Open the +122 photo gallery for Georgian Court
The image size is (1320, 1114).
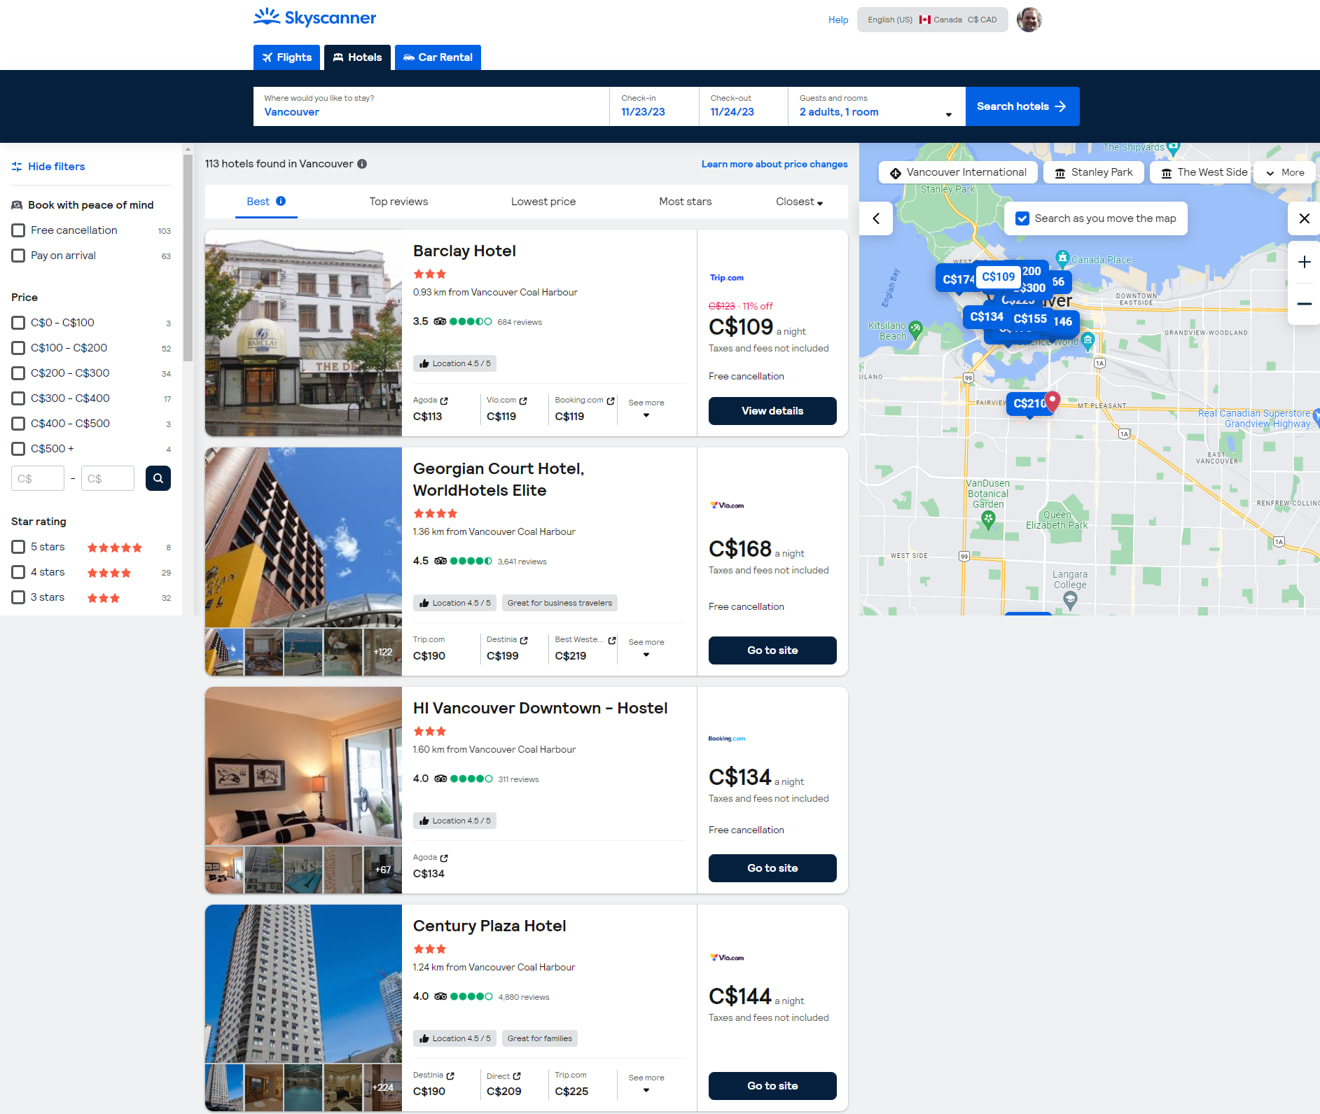(x=382, y=650)
